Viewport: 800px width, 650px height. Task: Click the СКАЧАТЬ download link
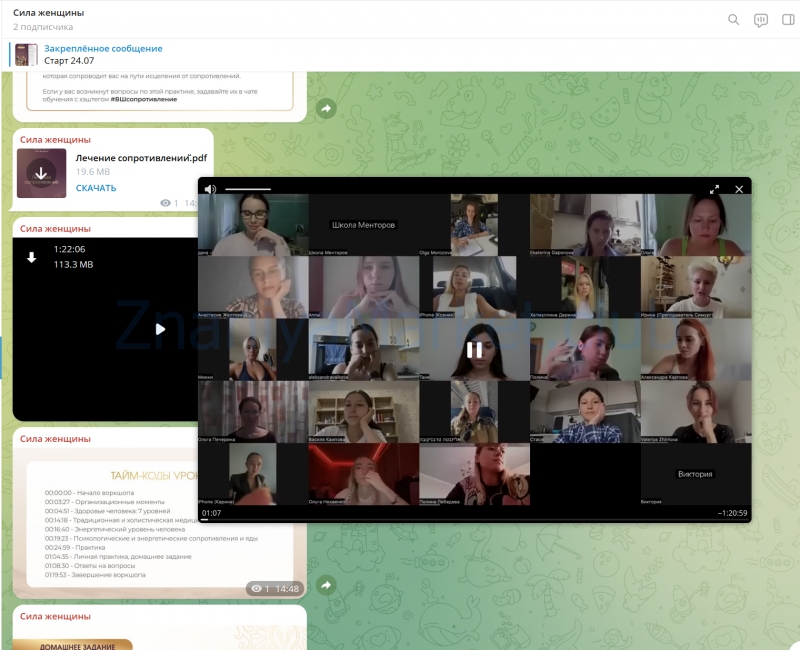[96, 188]
